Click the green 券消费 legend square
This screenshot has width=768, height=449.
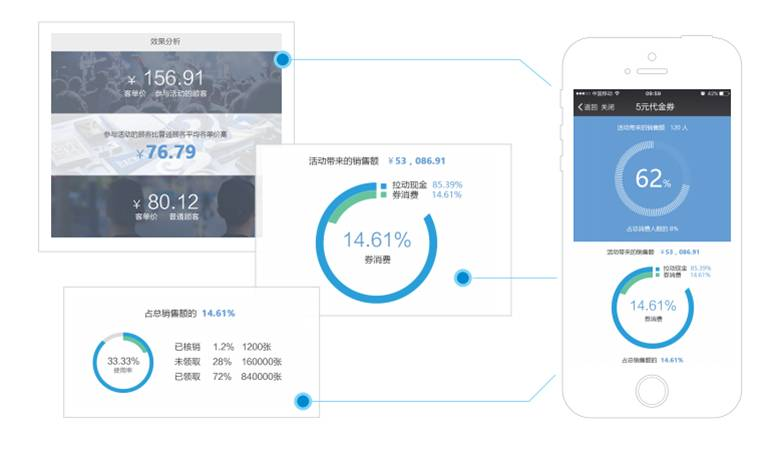click(384, 194)
